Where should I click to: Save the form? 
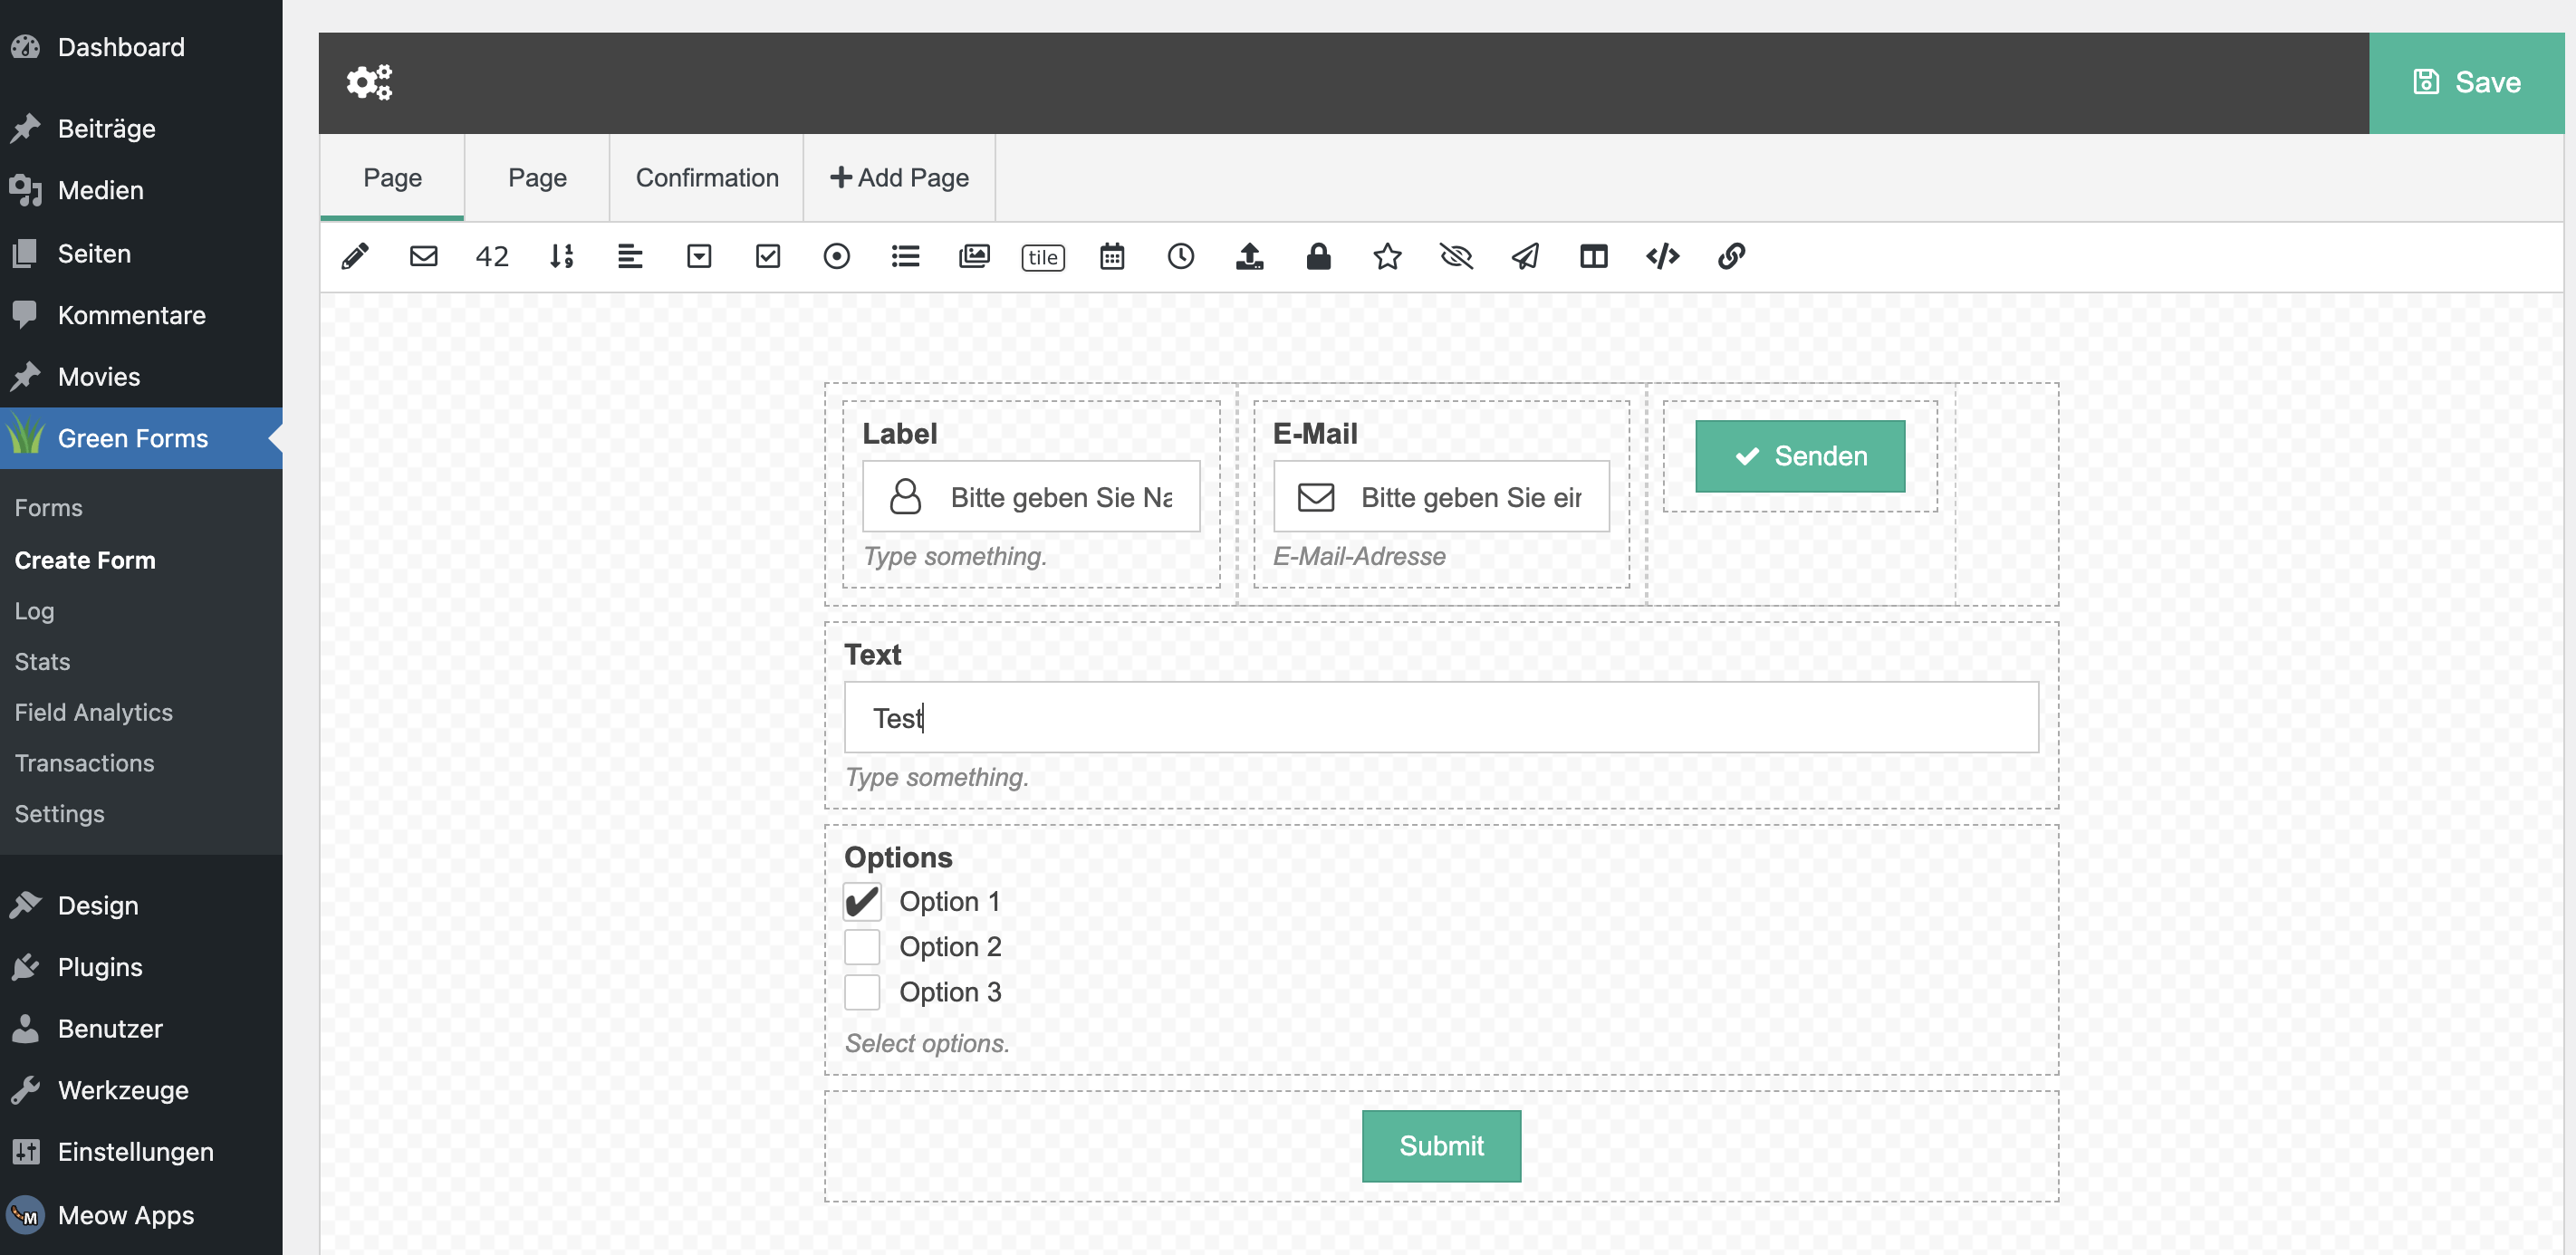2467,82
